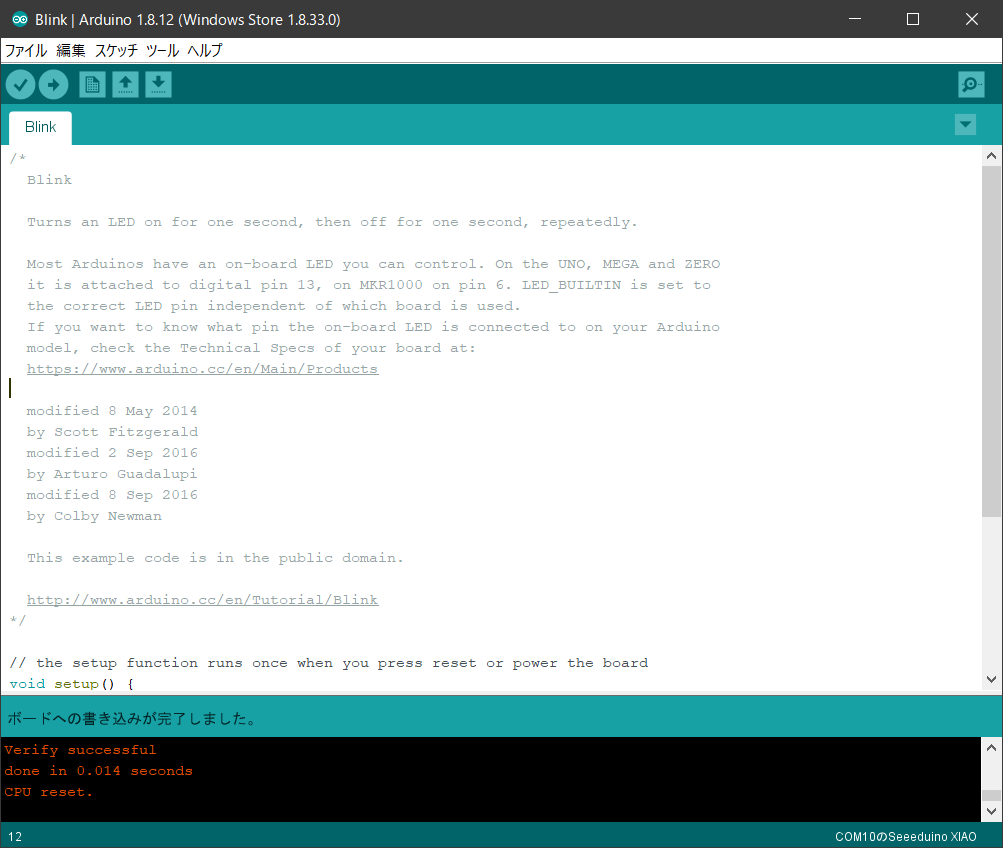The image size is (1003, 848).
Task: Click the 'done in 0.014 seconds' line
Action: [x=98, y=771]
